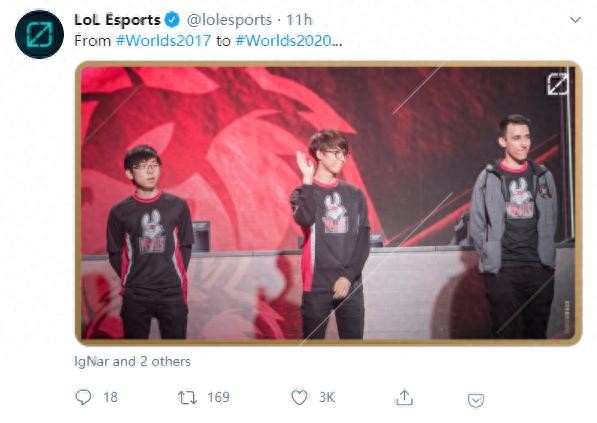The height and width of the screenshot is (423, 597).
Task: Save tweet with the Pocket icon
Action: (476, 401)
